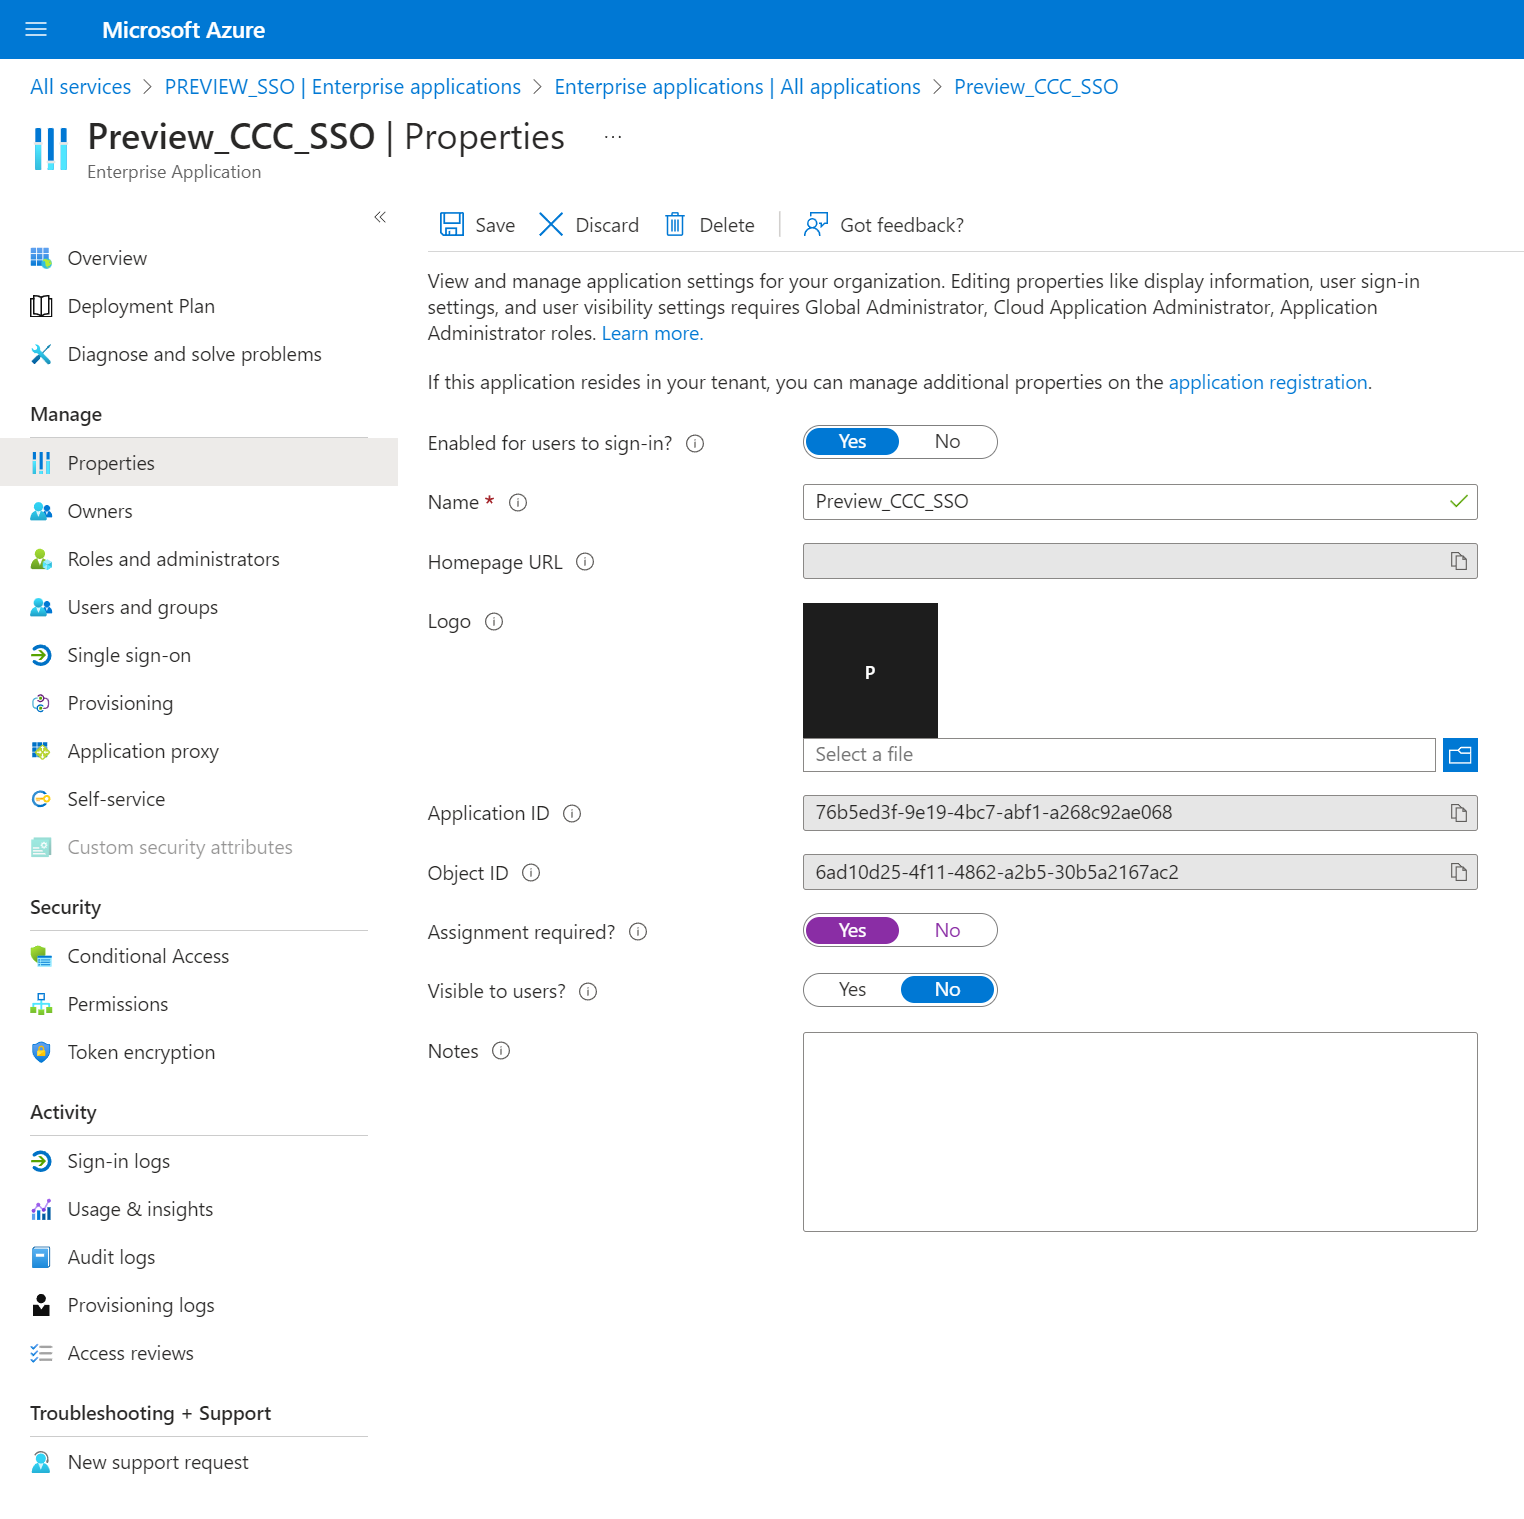The image size is (1524, 1519).
Task: Click the info icon beside Visible to users
Action: [588, 991]
